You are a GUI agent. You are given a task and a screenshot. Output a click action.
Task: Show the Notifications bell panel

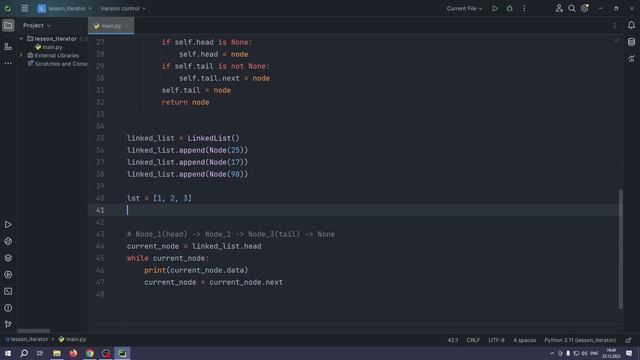tap(631, 25)
